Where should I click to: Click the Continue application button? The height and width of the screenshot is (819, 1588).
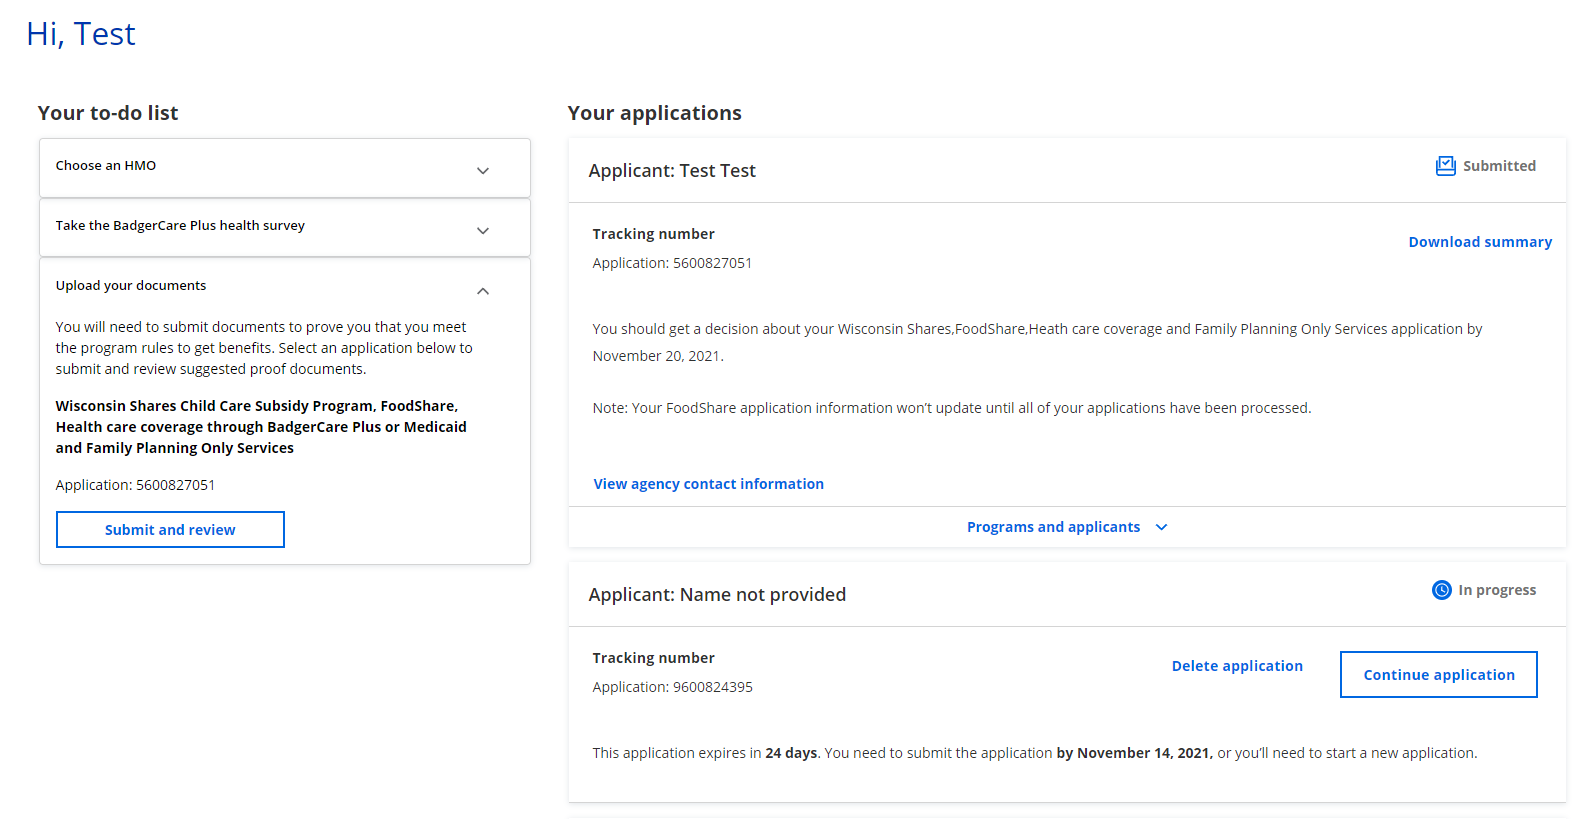pyautogui.click(x=1438, y=675)
